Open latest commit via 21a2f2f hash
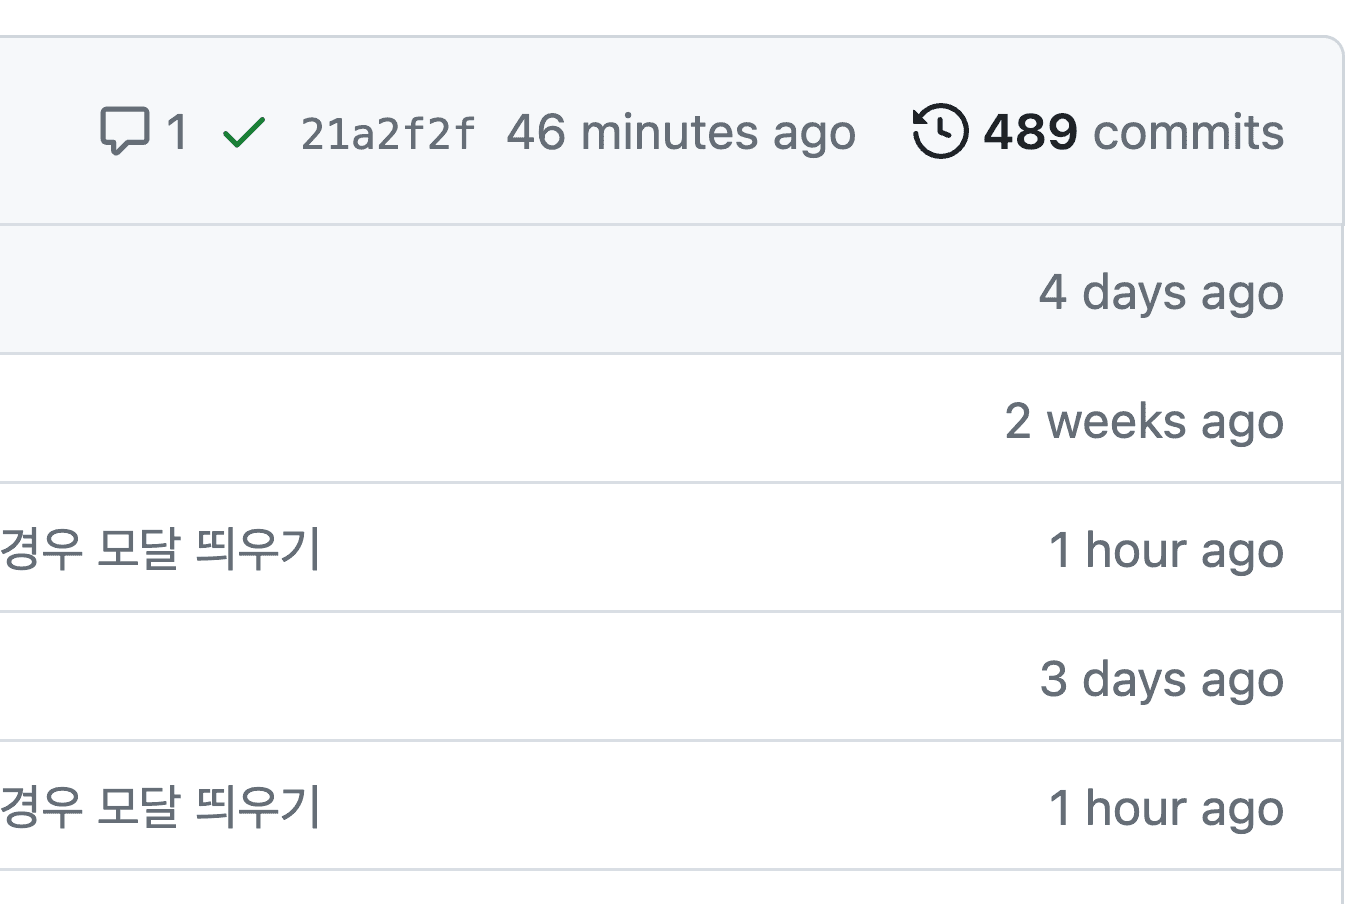Viewport: 1372px width, 904px height. coord(388,131)
